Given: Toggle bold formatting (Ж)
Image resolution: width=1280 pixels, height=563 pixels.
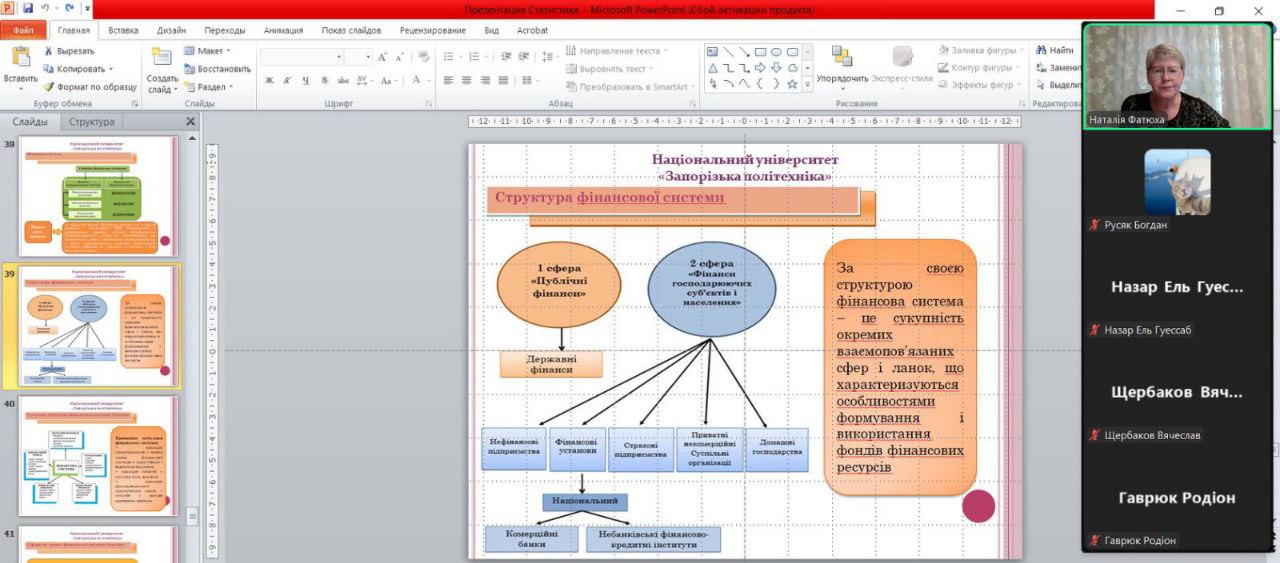Looking at the screenshot, I should pyautogui.click(x=269, y=80).
